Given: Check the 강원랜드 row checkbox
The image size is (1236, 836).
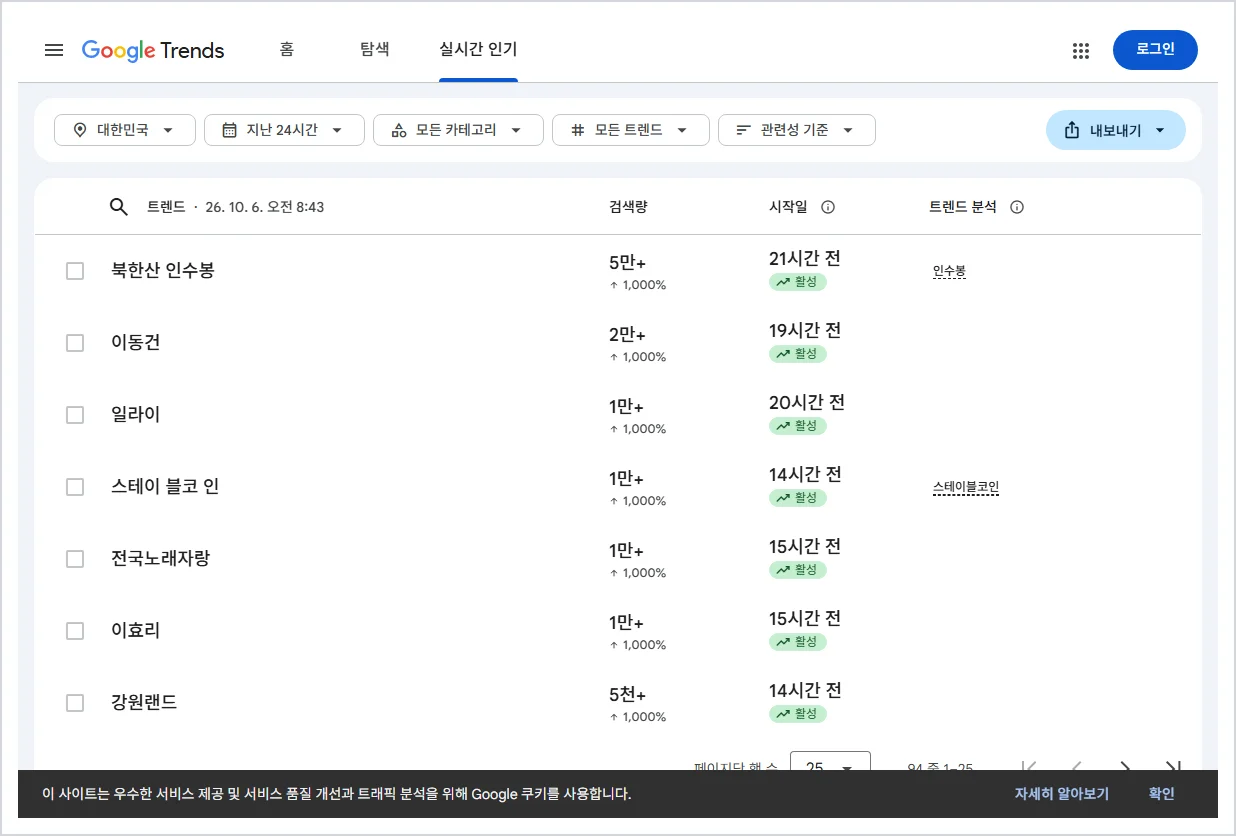Looking at the screenshot, I should coord(75,703).
